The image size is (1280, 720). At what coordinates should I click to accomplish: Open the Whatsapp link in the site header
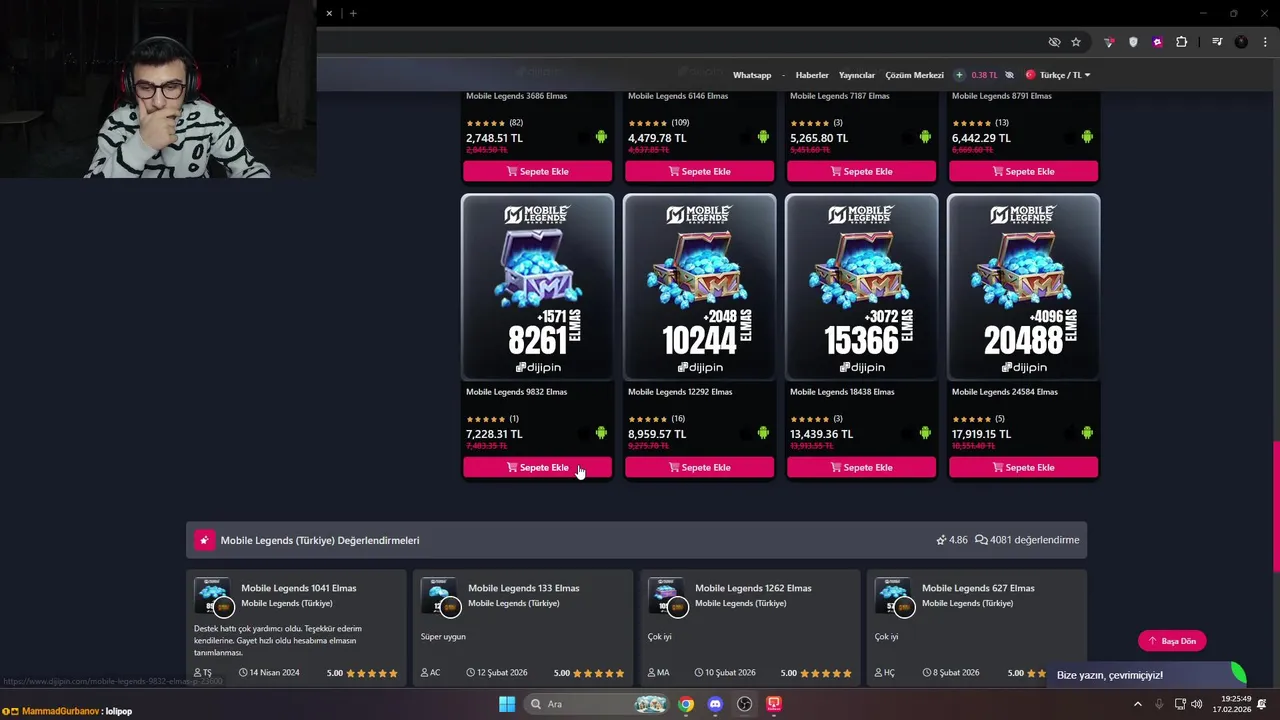(x=752, y=75)
